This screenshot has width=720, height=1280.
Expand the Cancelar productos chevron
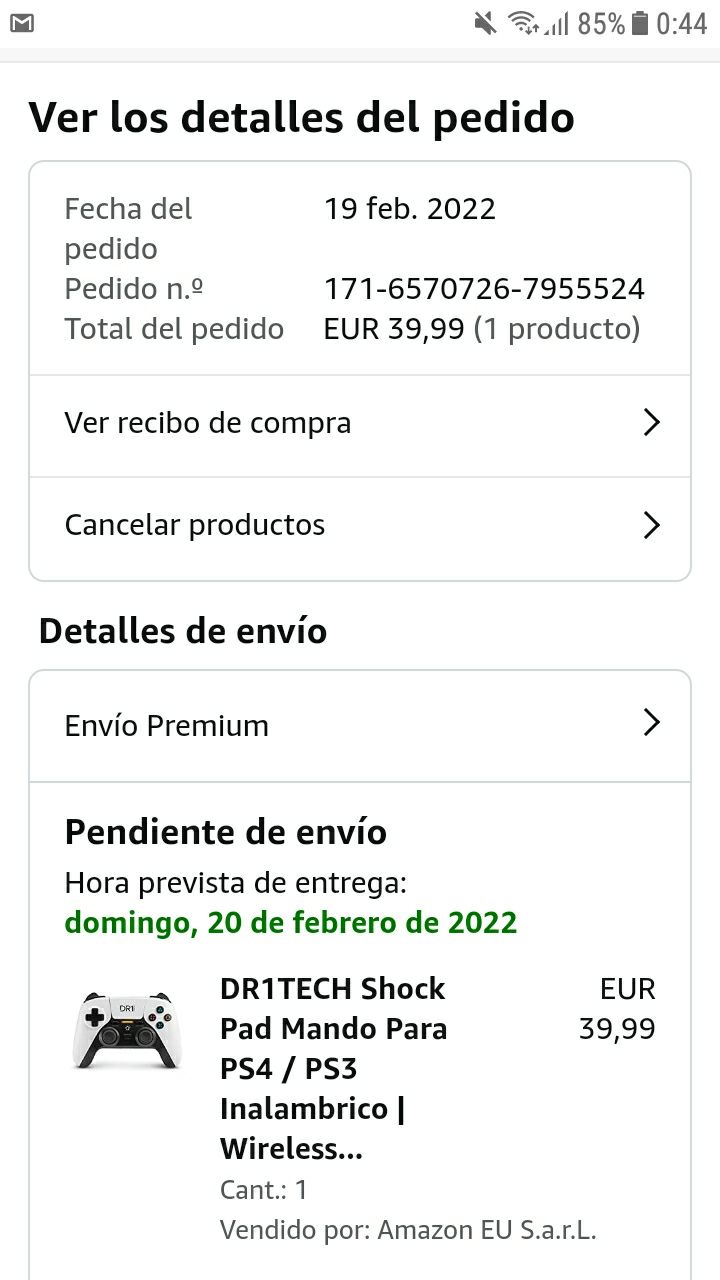click(x=652, y=525)
